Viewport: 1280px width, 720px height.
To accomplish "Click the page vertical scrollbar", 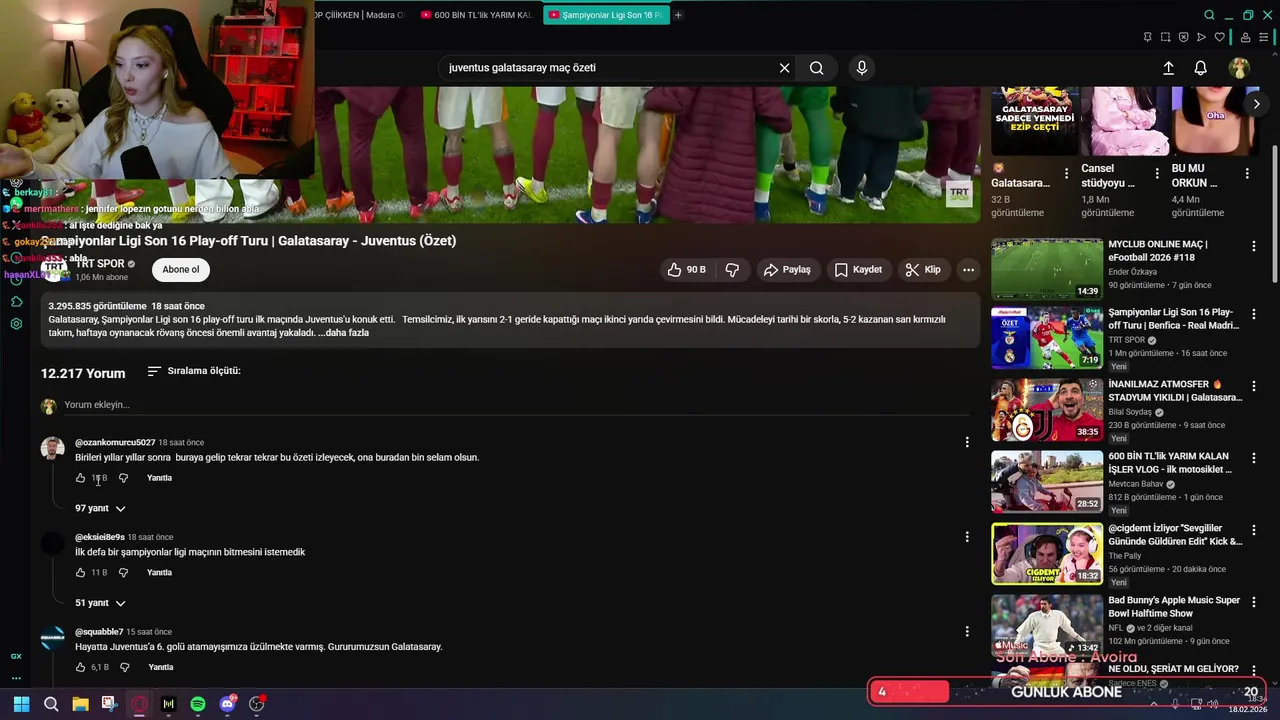I will coord(1275,215).
